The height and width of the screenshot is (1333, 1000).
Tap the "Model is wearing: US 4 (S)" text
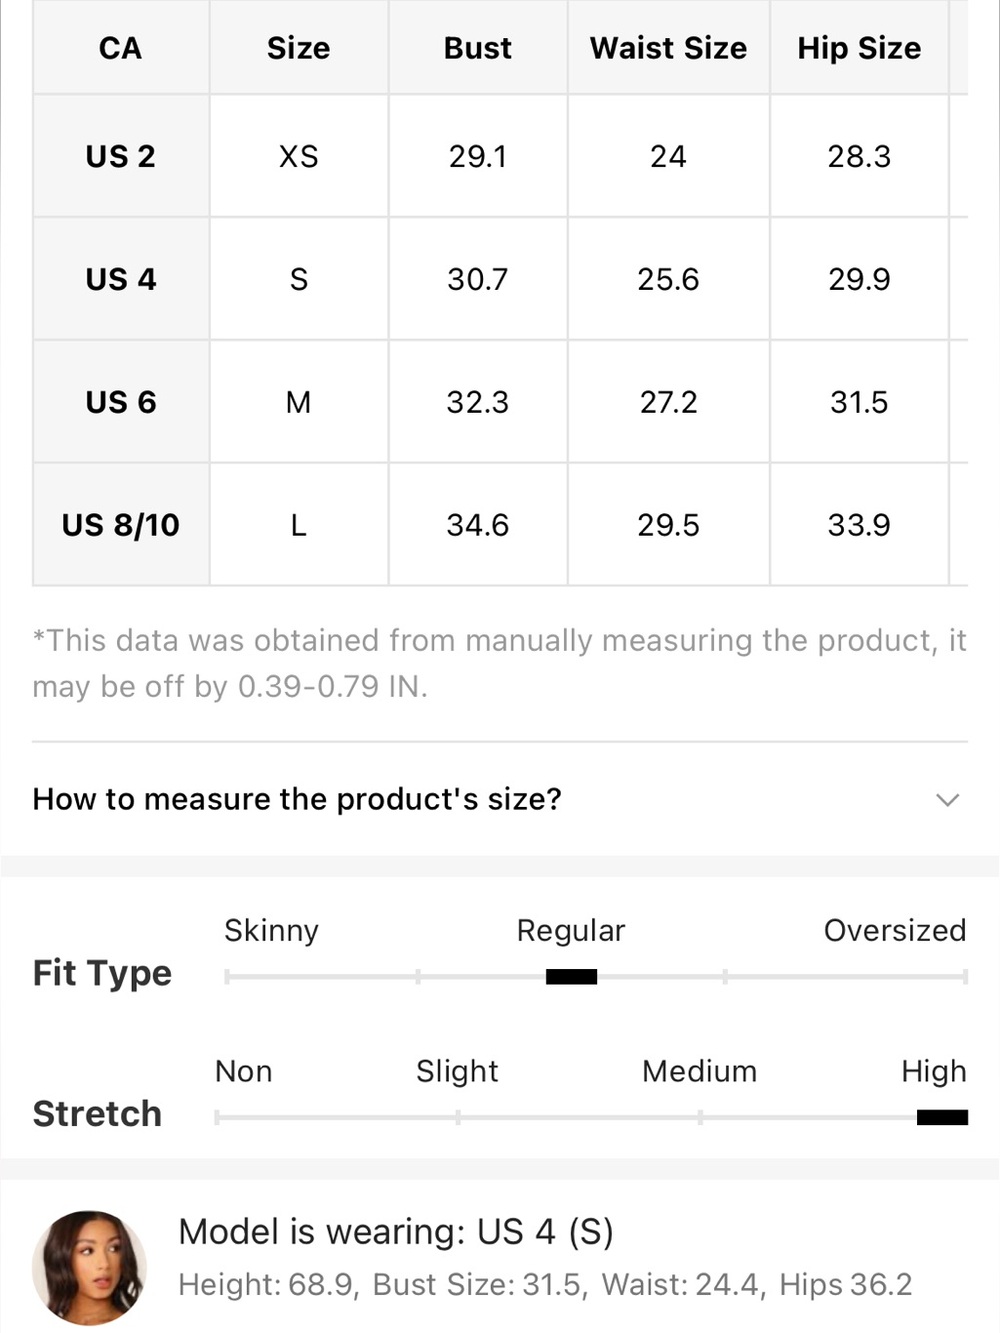point(396,1232)
